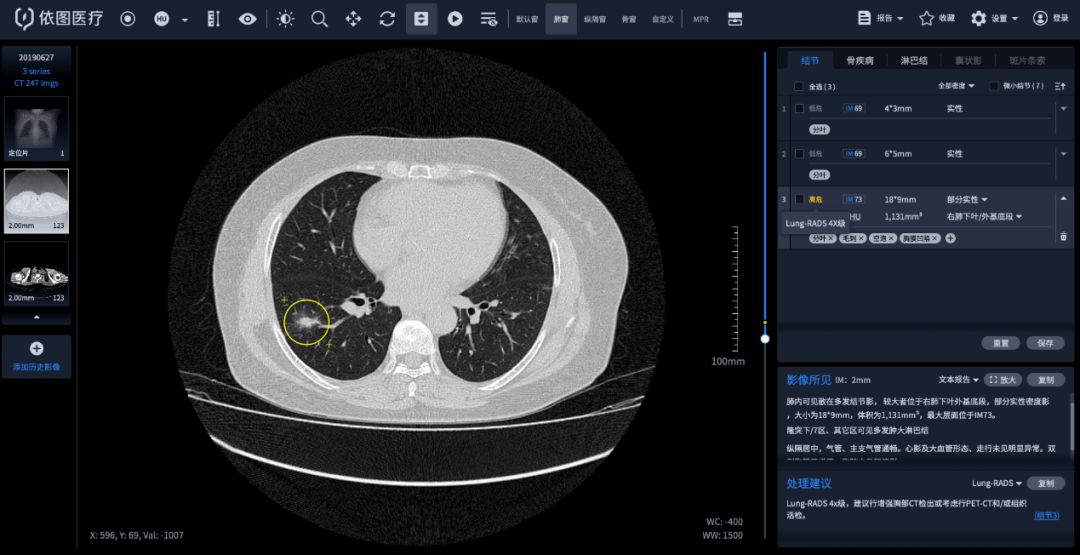
Task: Select the brightness/window-level adjust tool
Action: click(286, 19)
